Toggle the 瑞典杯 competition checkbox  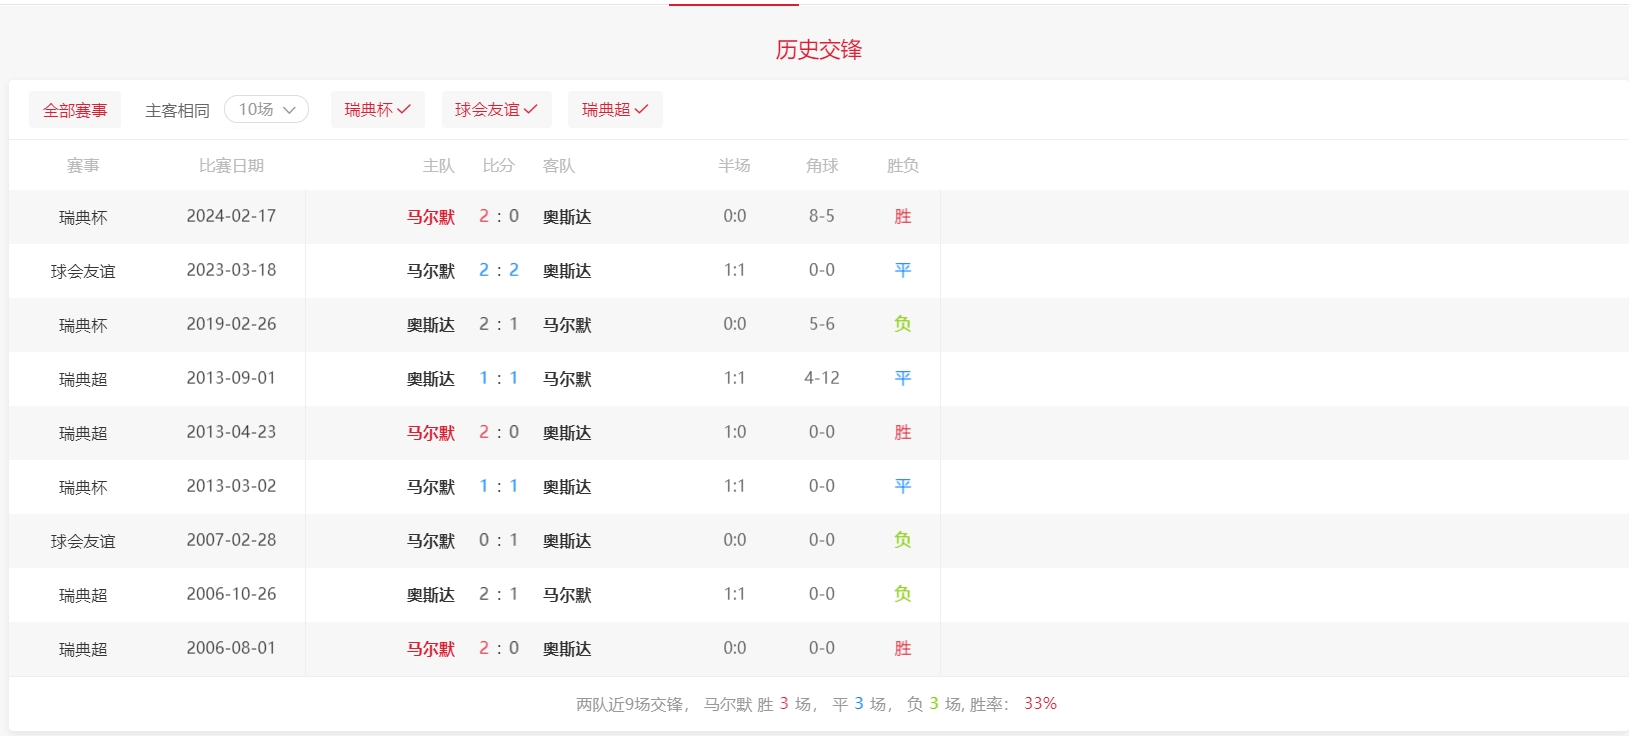377,109
